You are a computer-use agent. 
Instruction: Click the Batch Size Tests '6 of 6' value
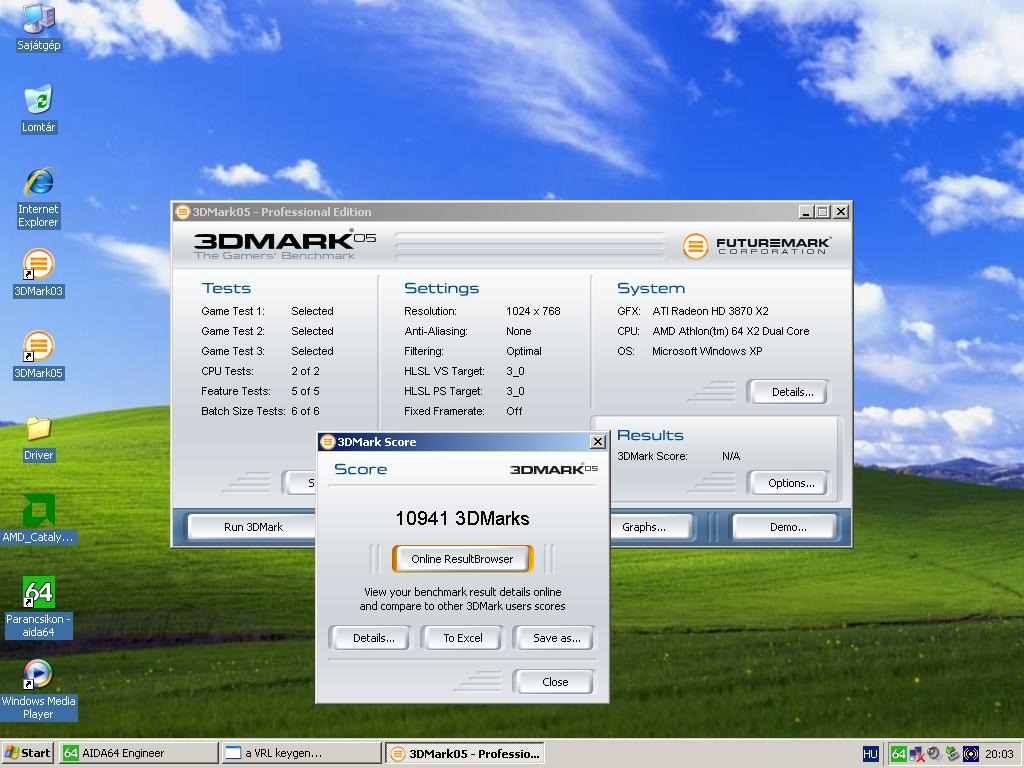pos(305,411)
